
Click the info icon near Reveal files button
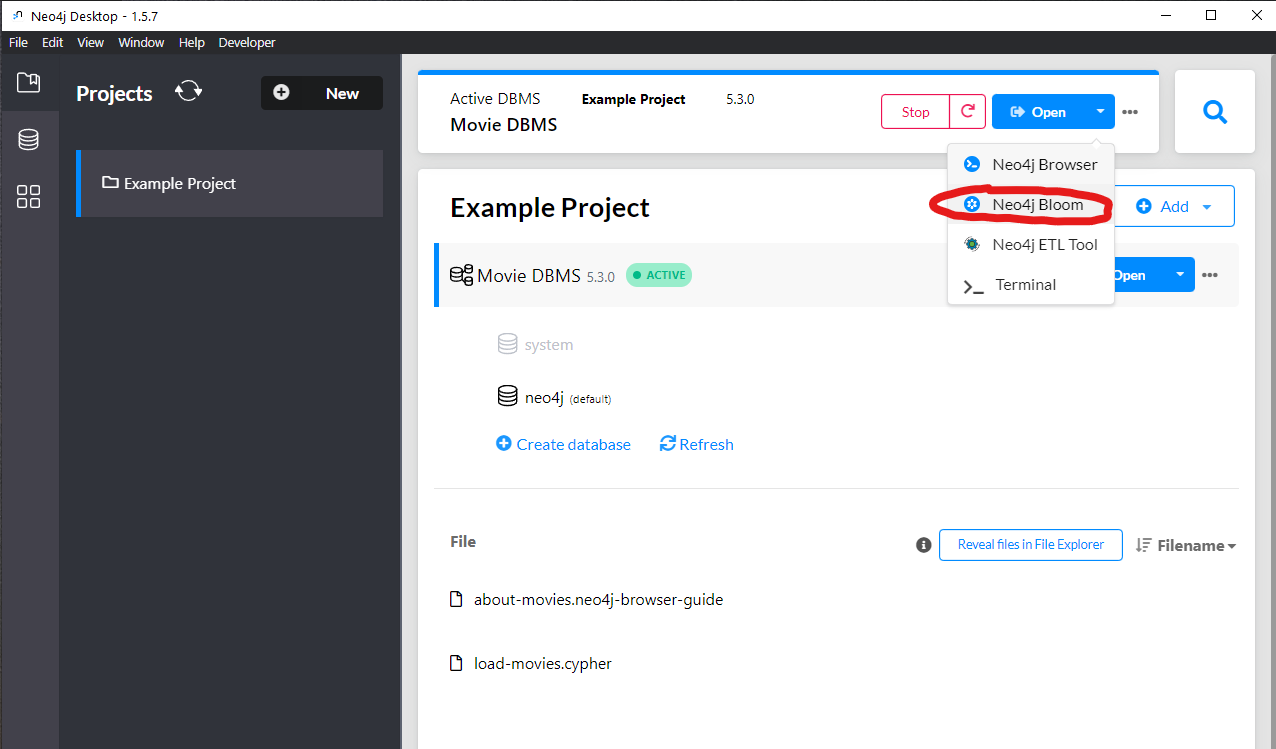point(923,545)
